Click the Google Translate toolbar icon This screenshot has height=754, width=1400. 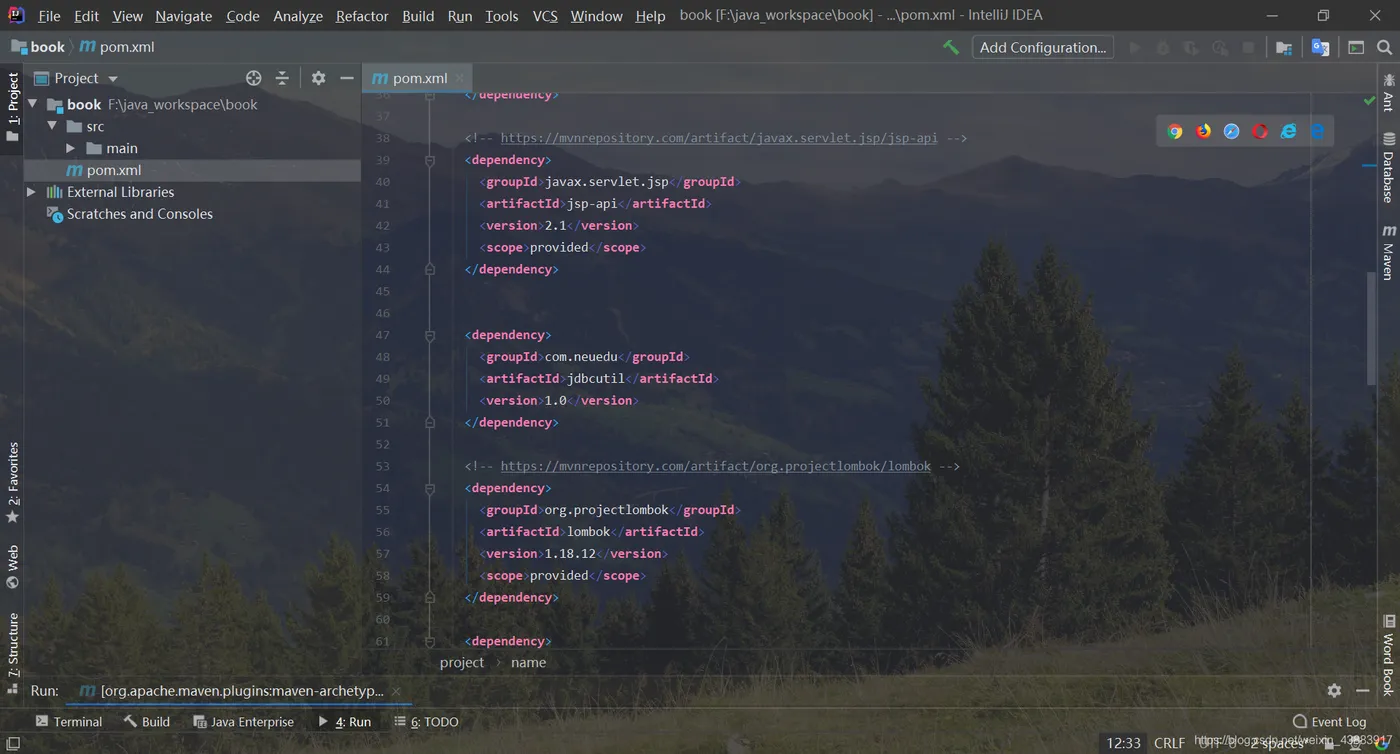pyautogui.click(x=1320, y=47)
